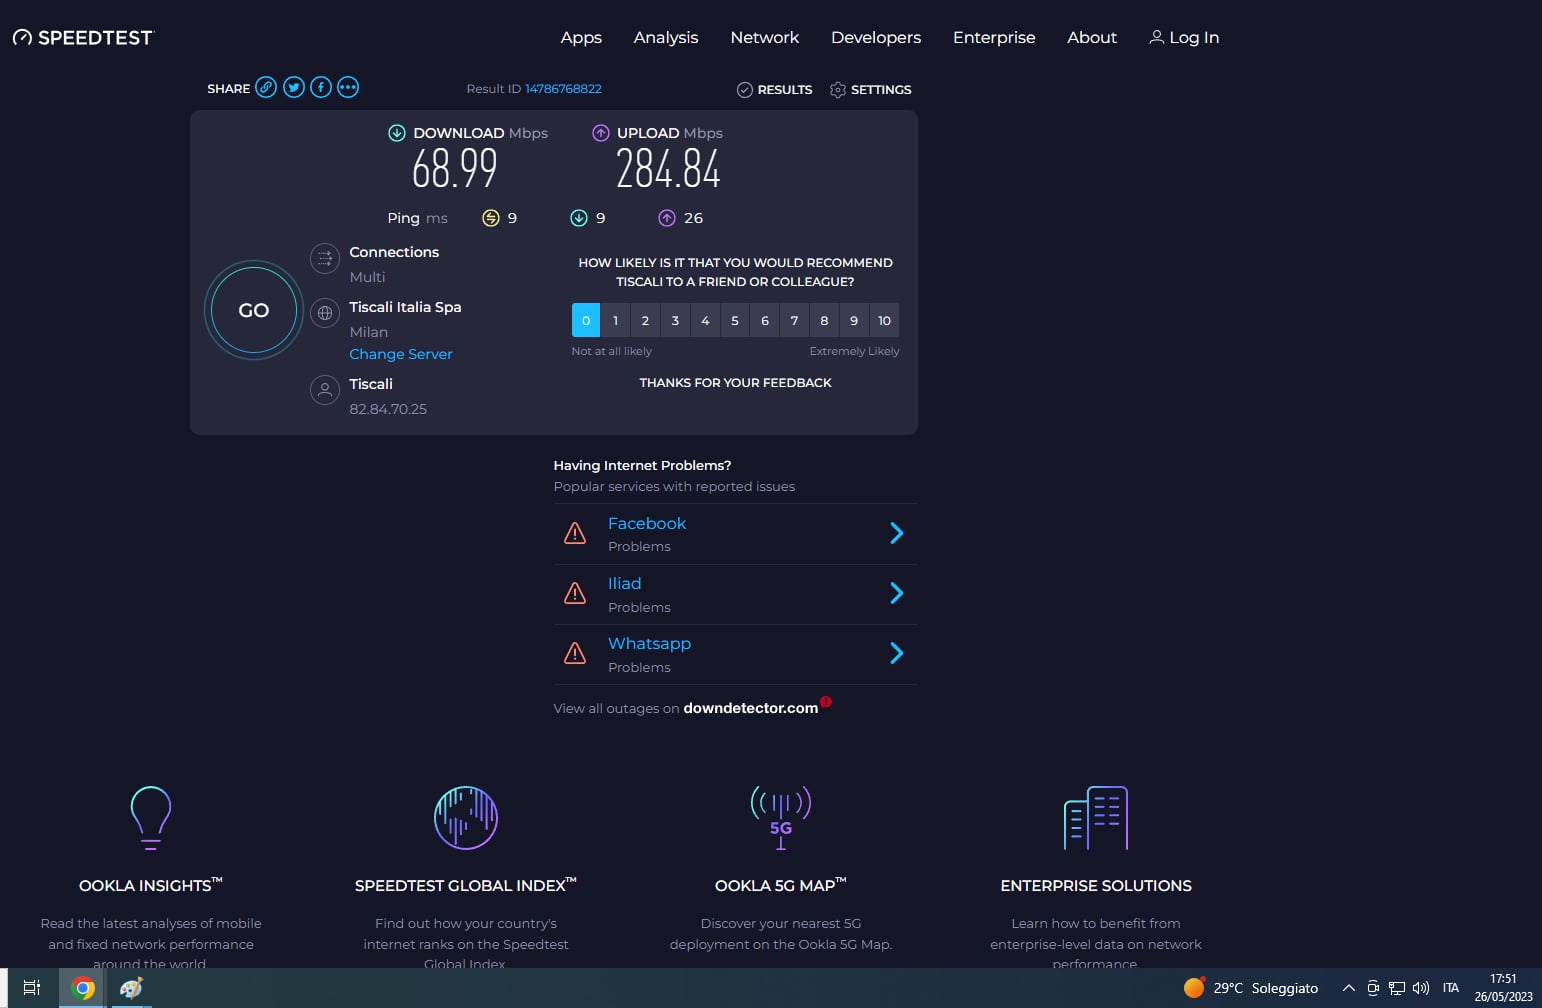Open Paint from the taskbar

tap(131, 988)
